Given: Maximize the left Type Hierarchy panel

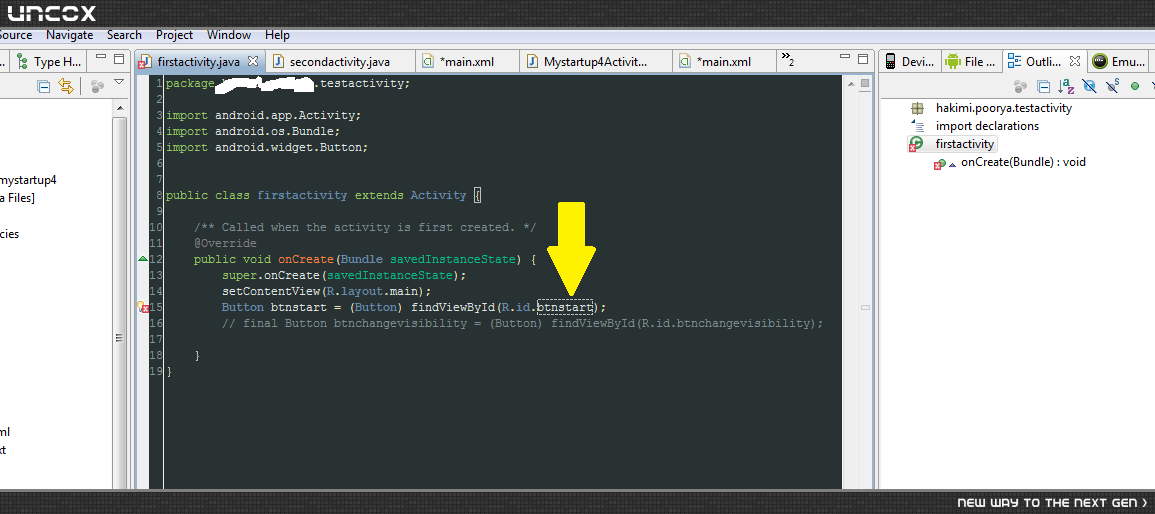Looking at the screenshot, I should coord(119,58).
